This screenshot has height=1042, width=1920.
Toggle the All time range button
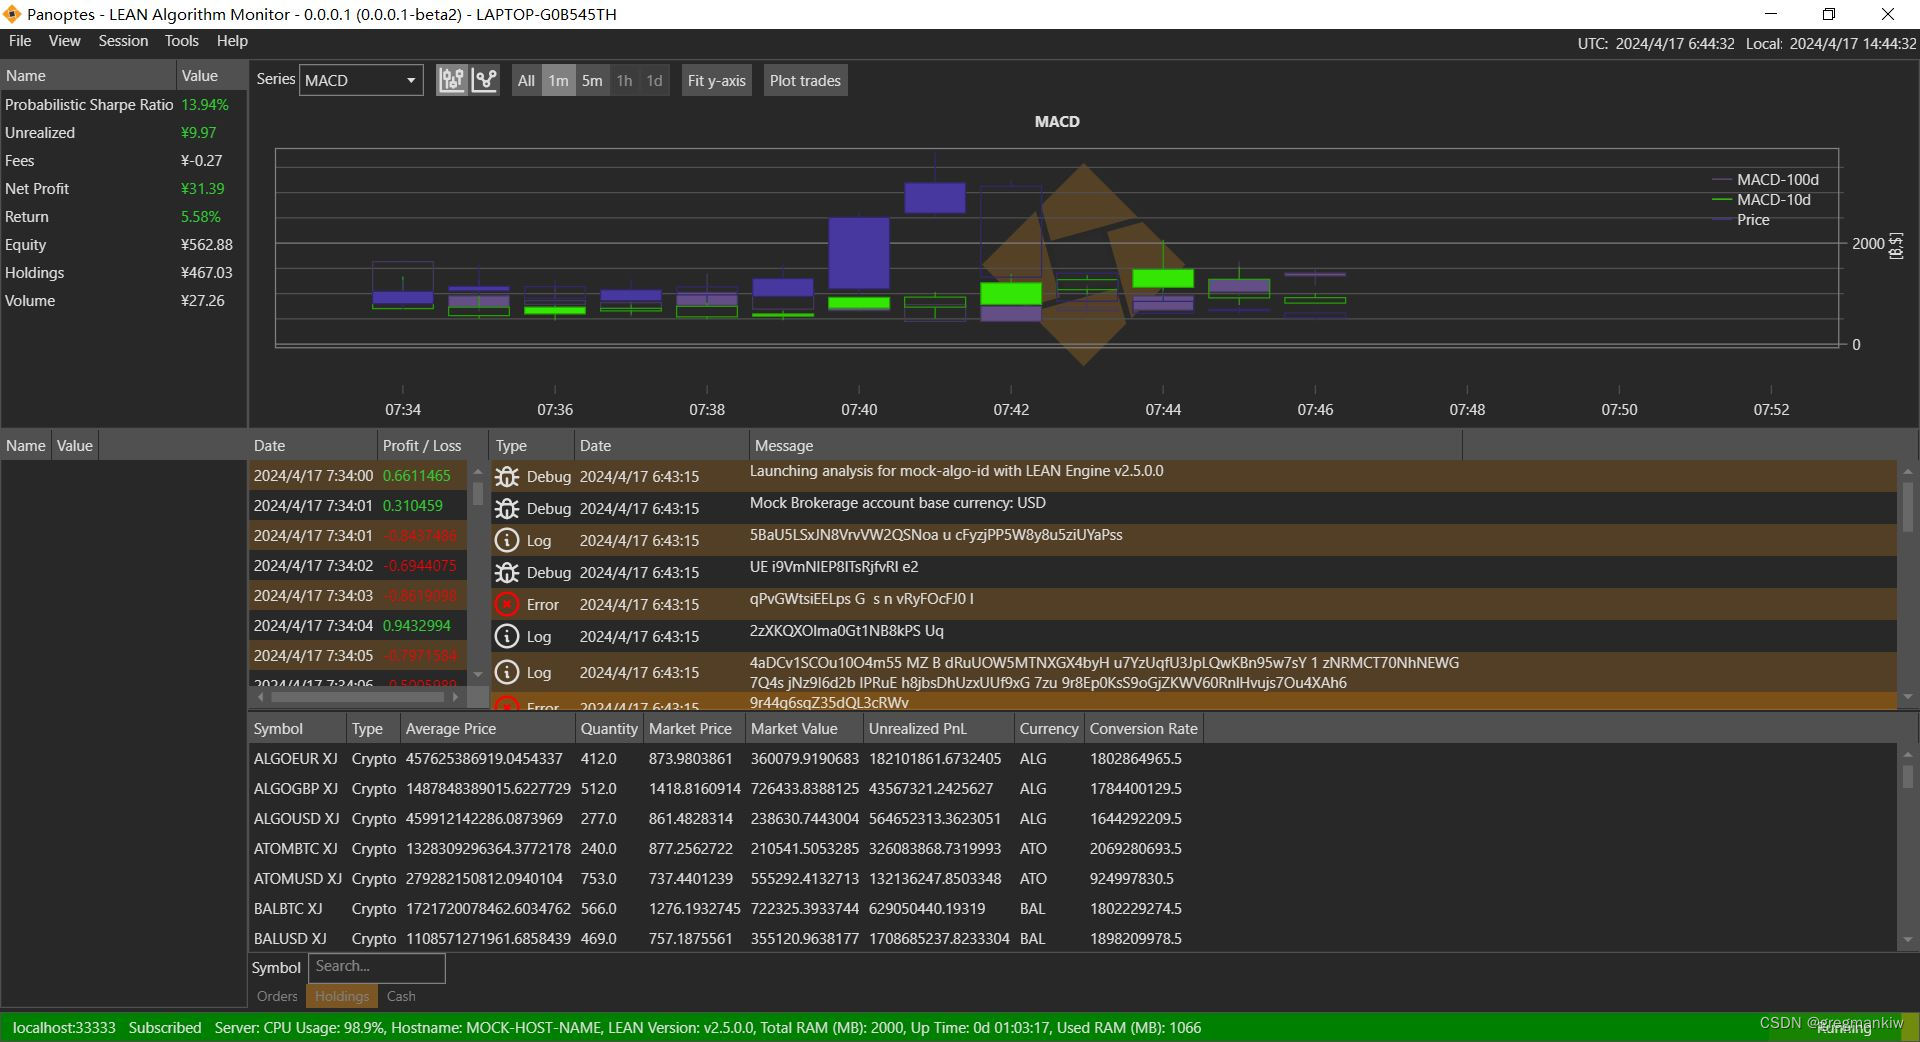(x=526, y=81)
